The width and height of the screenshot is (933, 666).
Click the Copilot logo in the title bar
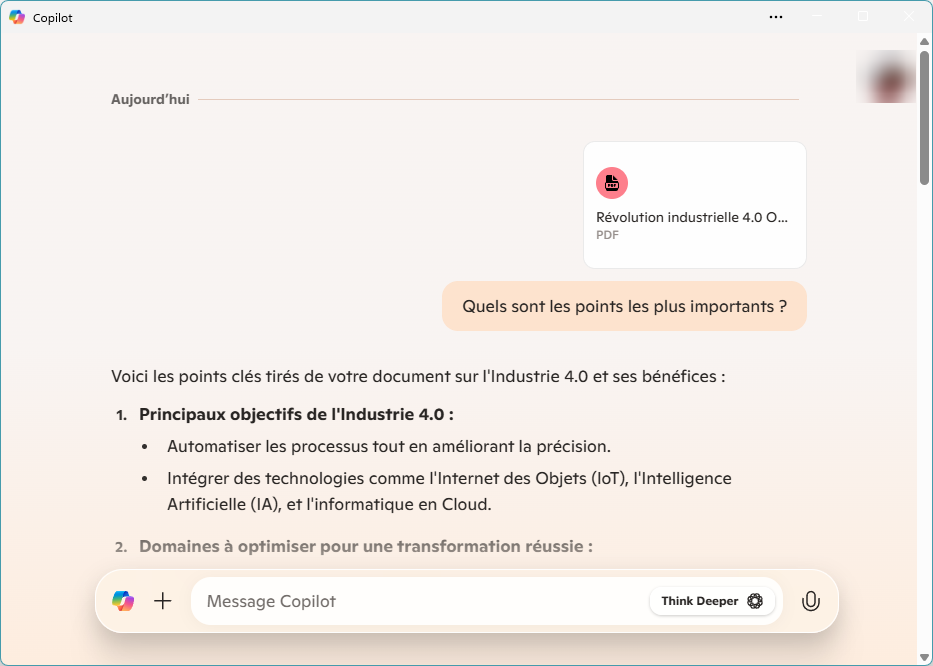coord(17,18)
